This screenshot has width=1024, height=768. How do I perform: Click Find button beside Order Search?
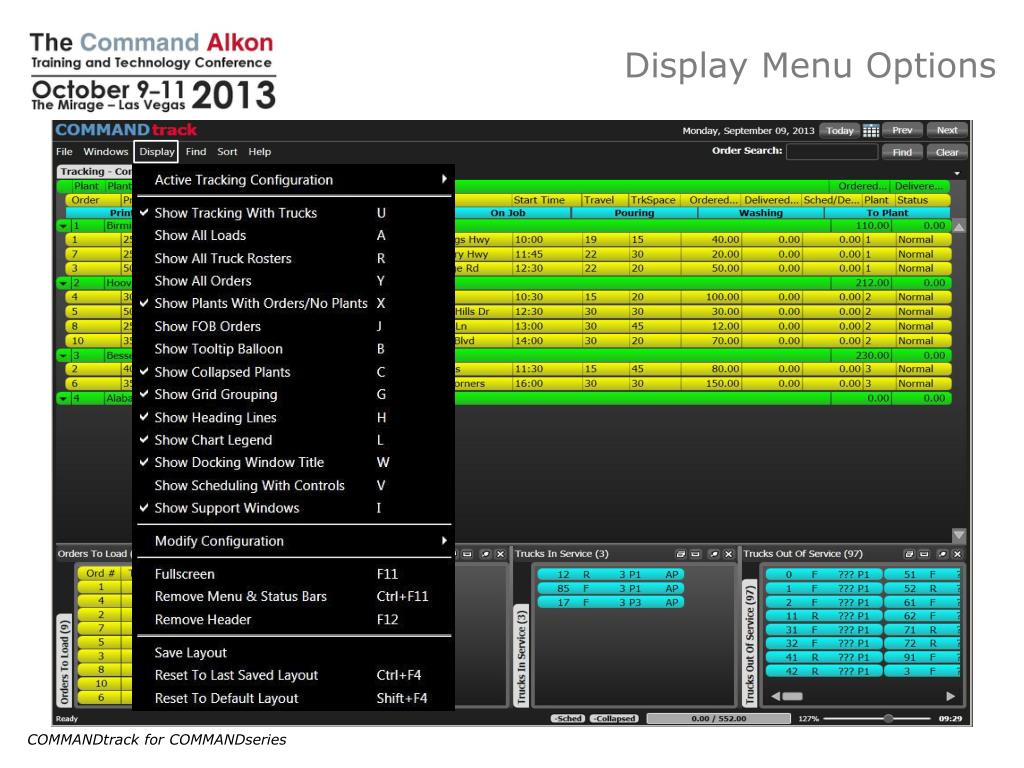click(902, 152)
